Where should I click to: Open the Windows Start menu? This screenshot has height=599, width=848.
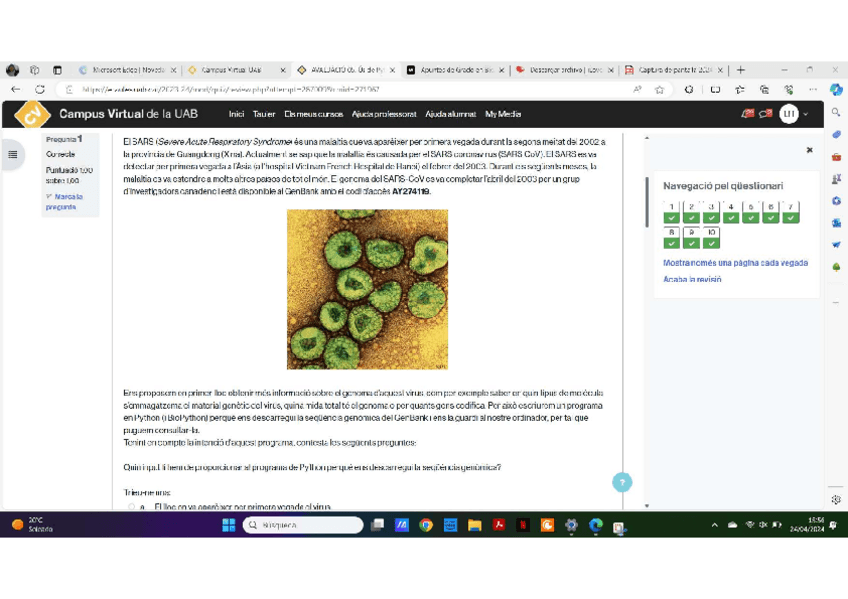point(229,525)
